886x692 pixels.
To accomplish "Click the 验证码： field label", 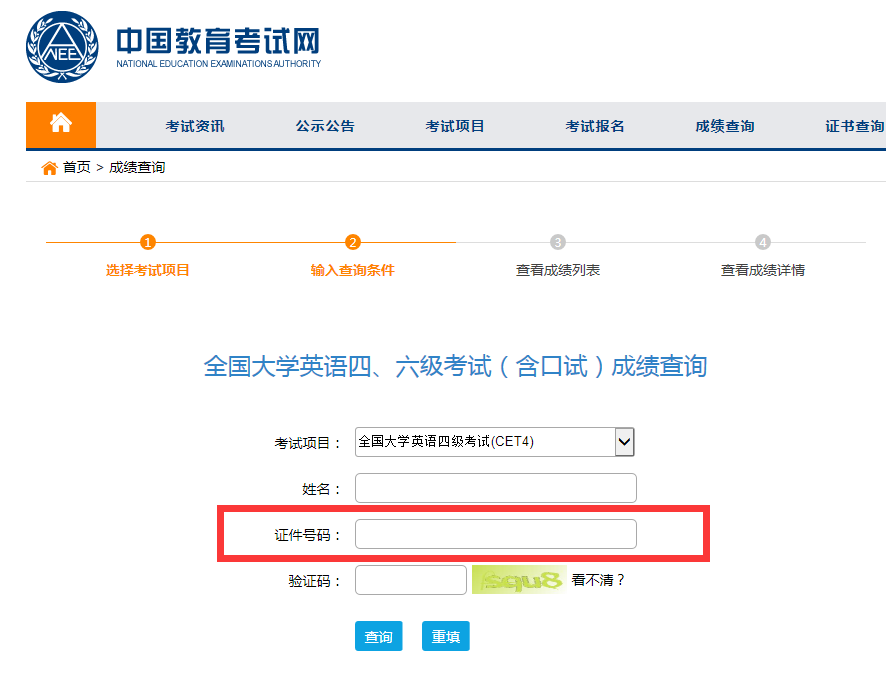I will pos(315,581).
